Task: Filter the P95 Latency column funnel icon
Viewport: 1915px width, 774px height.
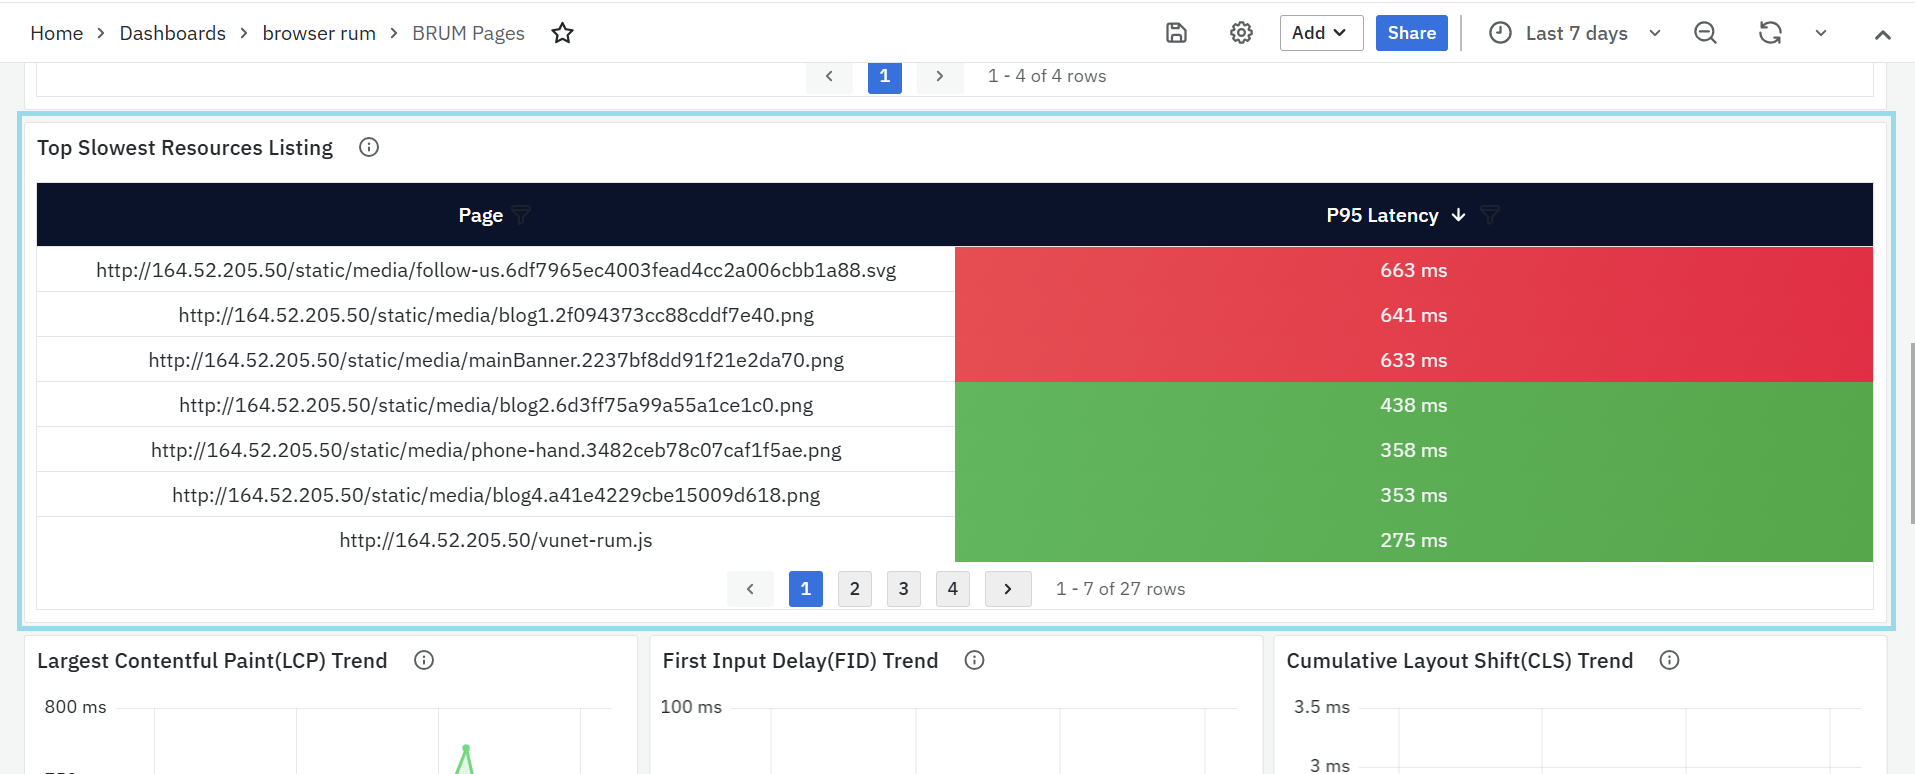Action: coord(1489,215)
